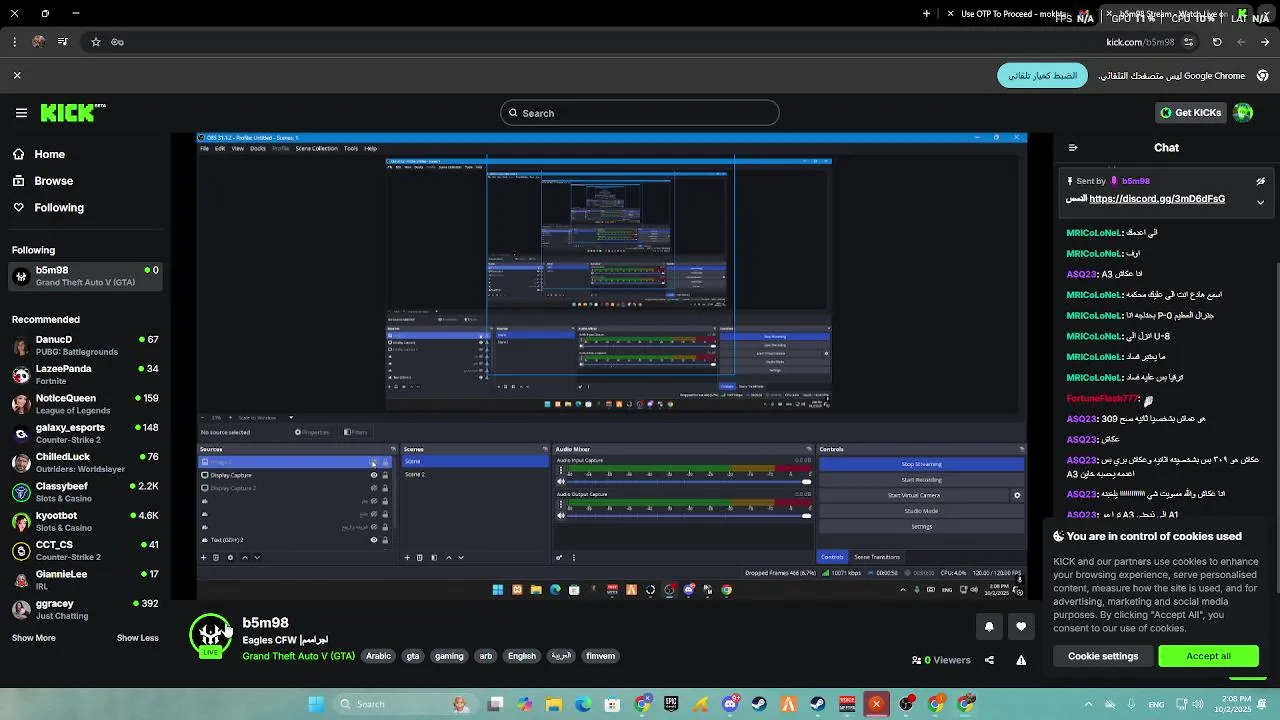1280x720 pixels.
Task: Click the b5m98 streamer avatar
Action: tap(211, 634)
